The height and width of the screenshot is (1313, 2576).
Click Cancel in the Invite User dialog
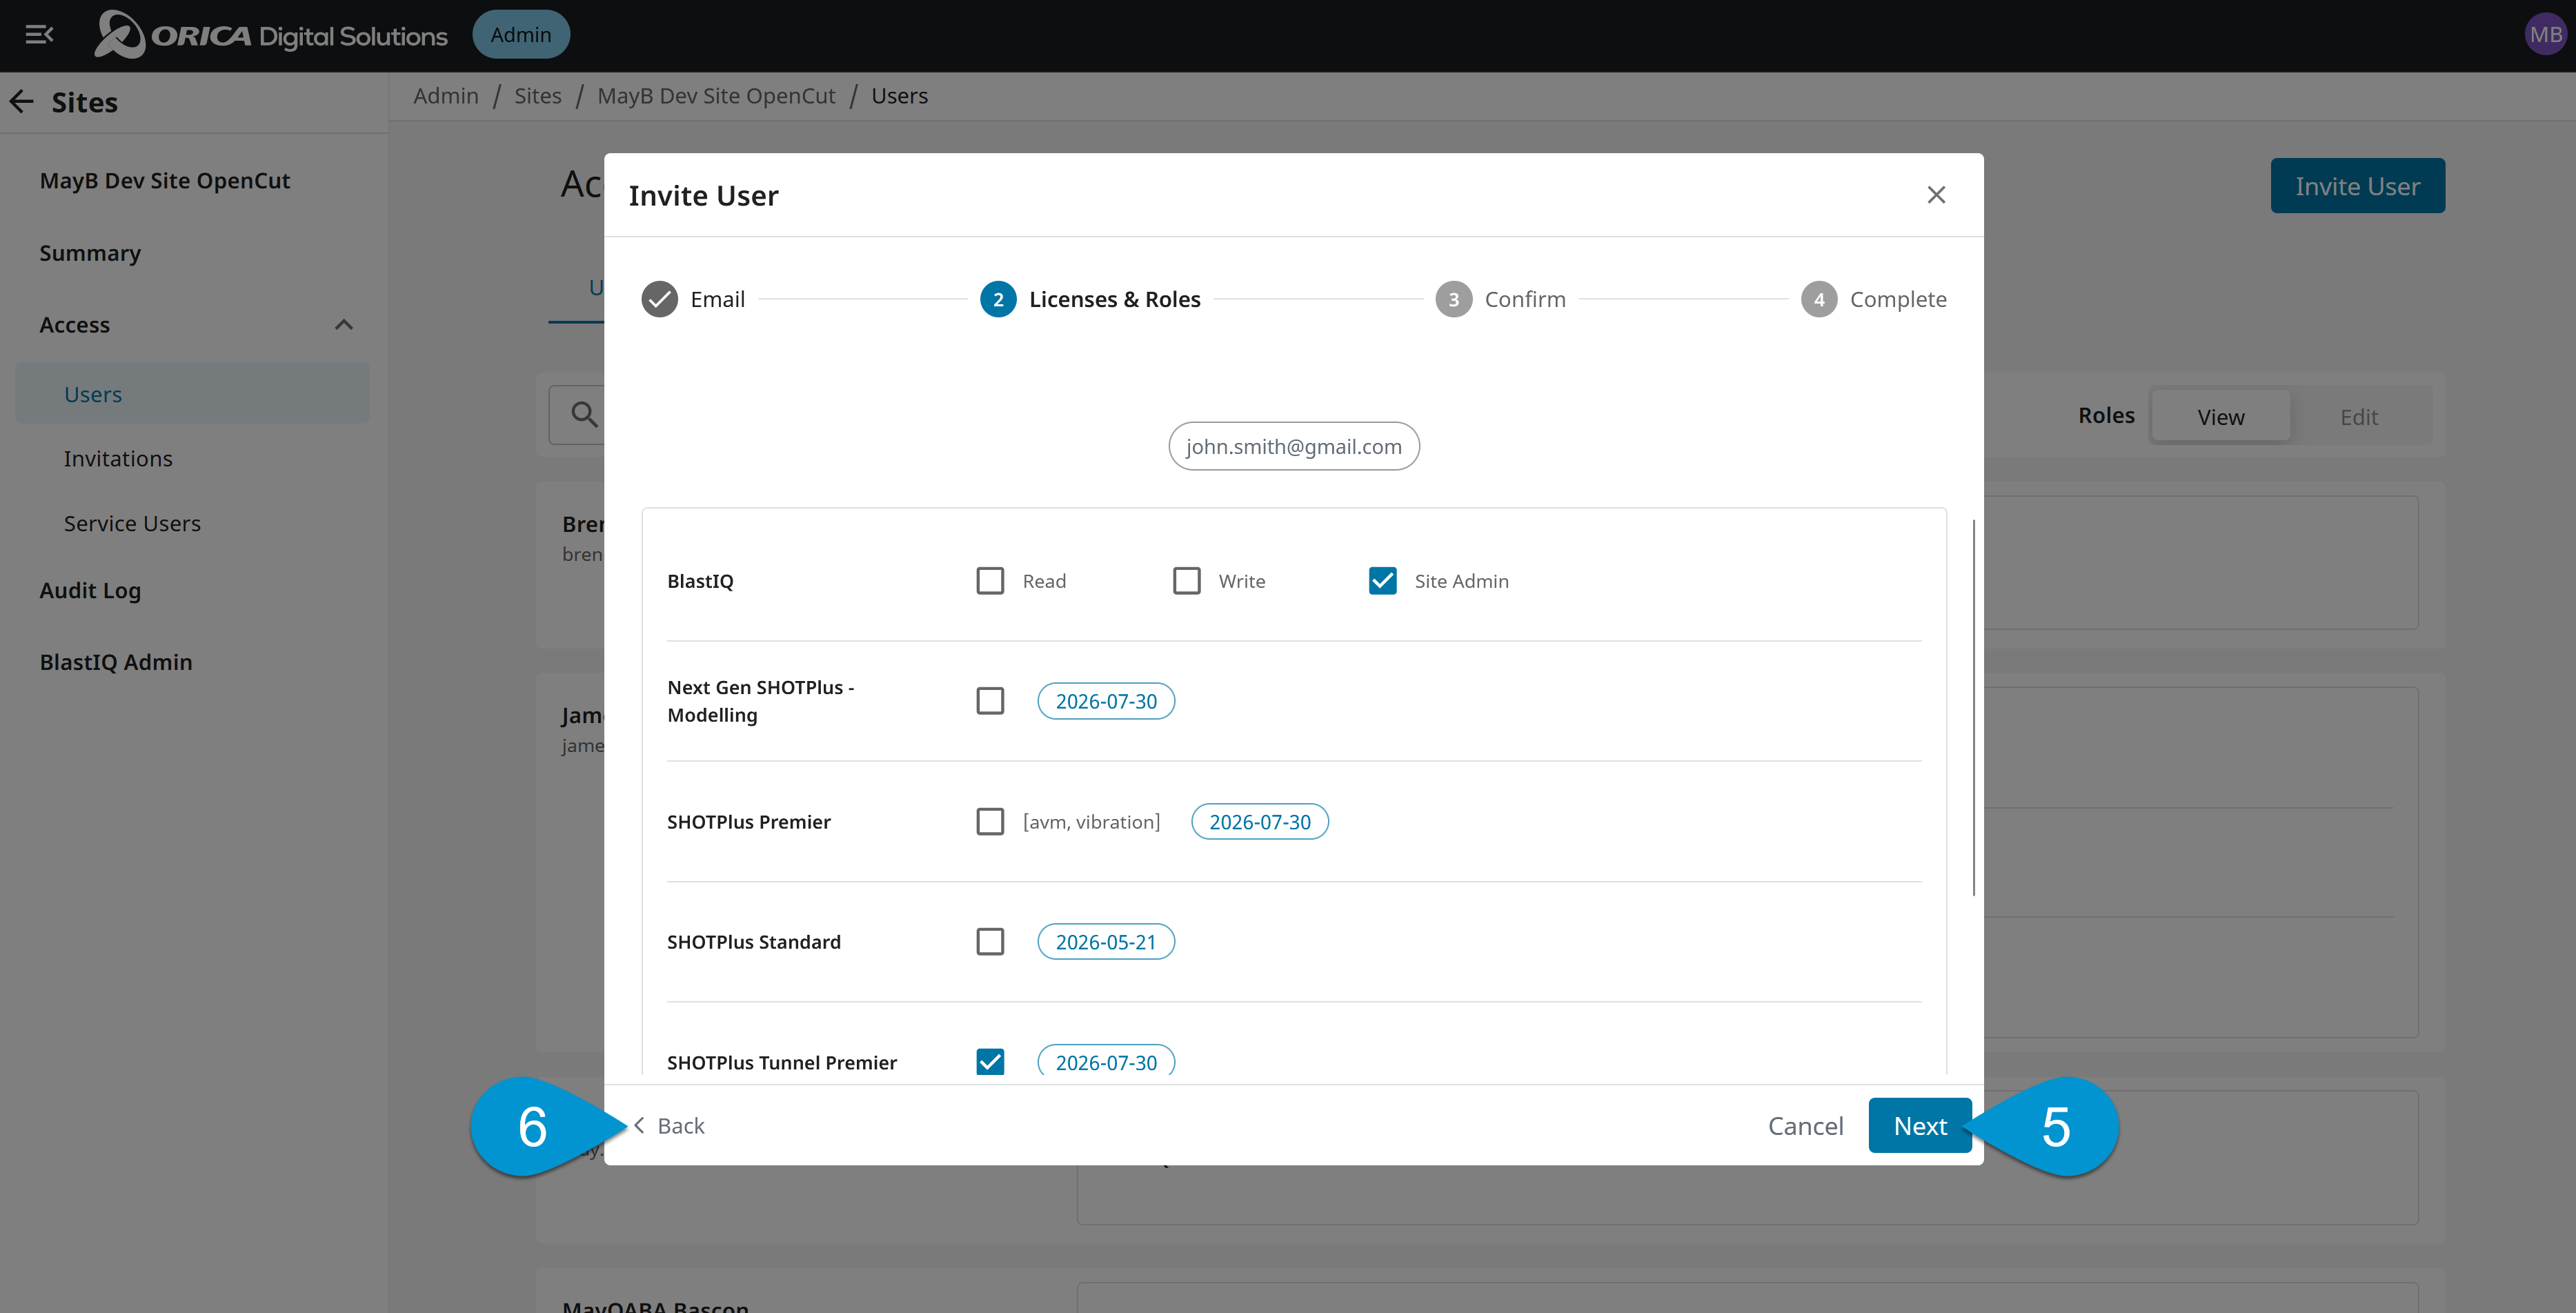(x=1805, y=1126)
